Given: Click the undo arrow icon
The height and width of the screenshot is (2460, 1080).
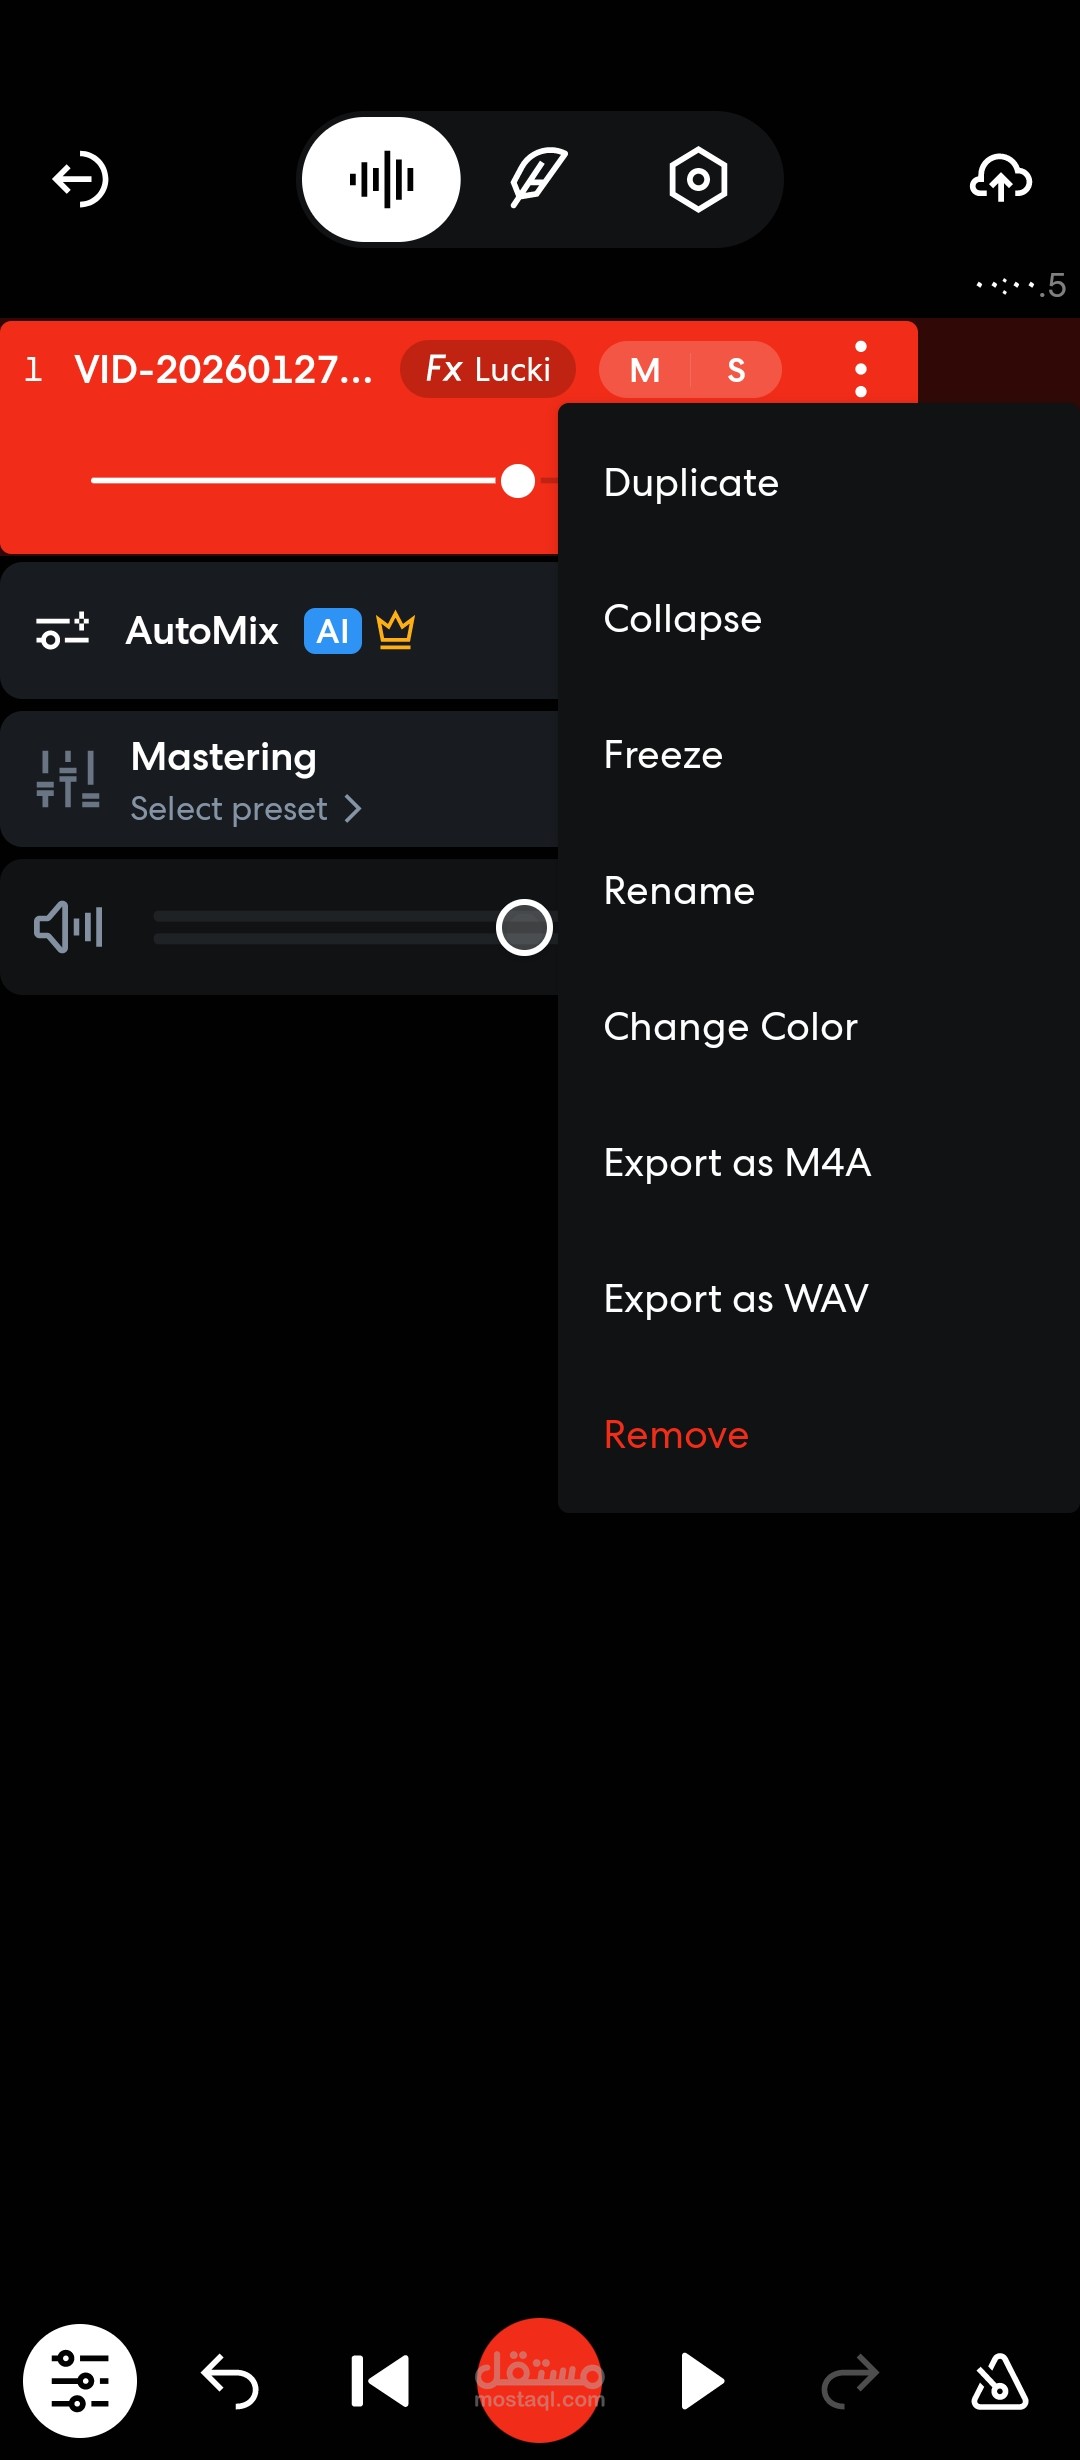Looking at the screenshot, I should (230, 2381).
